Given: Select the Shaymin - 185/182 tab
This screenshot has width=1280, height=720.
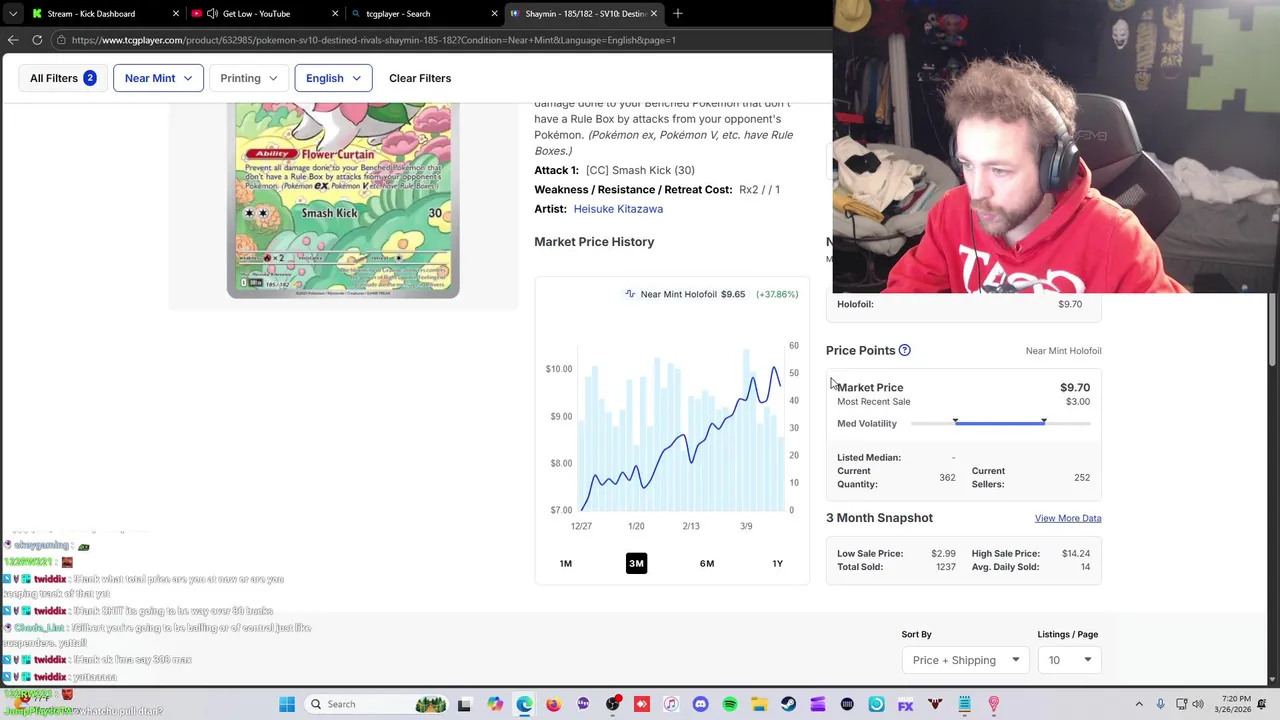Looking at the screenshot, I should 586,13.
